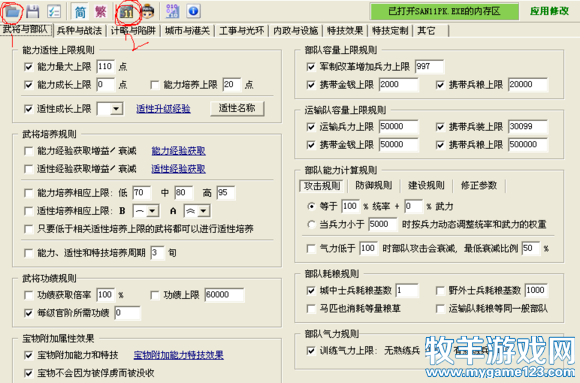Screen dimensions: 580x383
Task: Click the character face icon in toolbar
Action: [x=147, y=12]
